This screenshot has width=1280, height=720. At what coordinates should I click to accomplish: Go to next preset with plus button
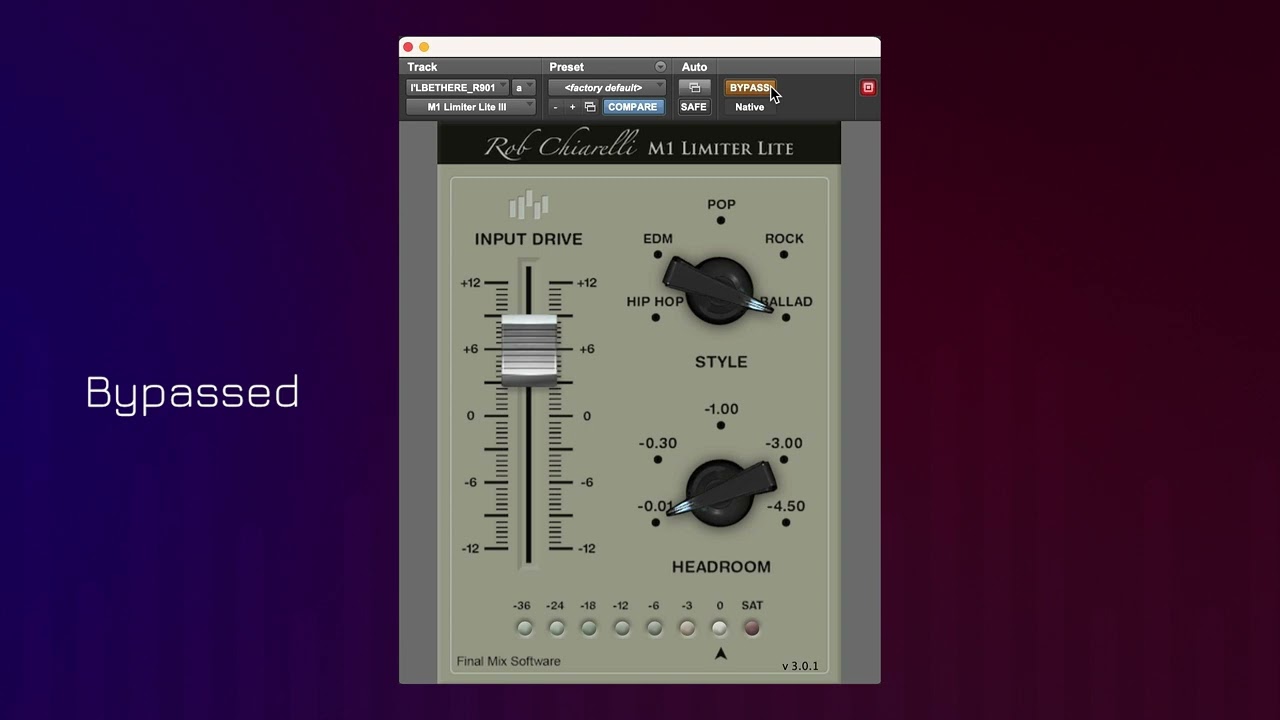pyautogui.click(x=573, y=107)
